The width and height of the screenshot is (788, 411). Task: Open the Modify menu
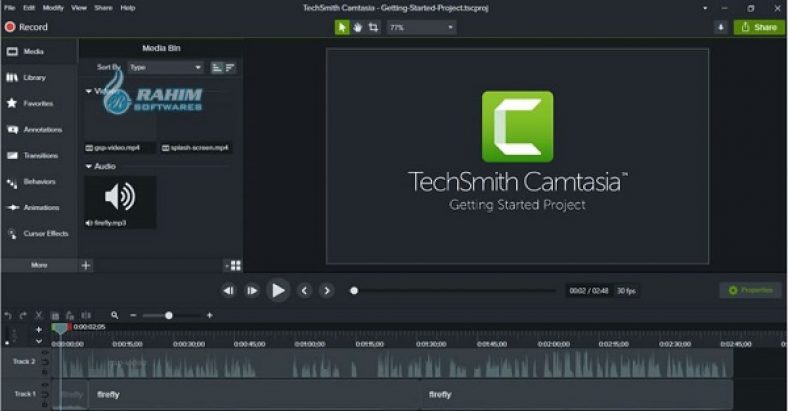coord(53,7)
